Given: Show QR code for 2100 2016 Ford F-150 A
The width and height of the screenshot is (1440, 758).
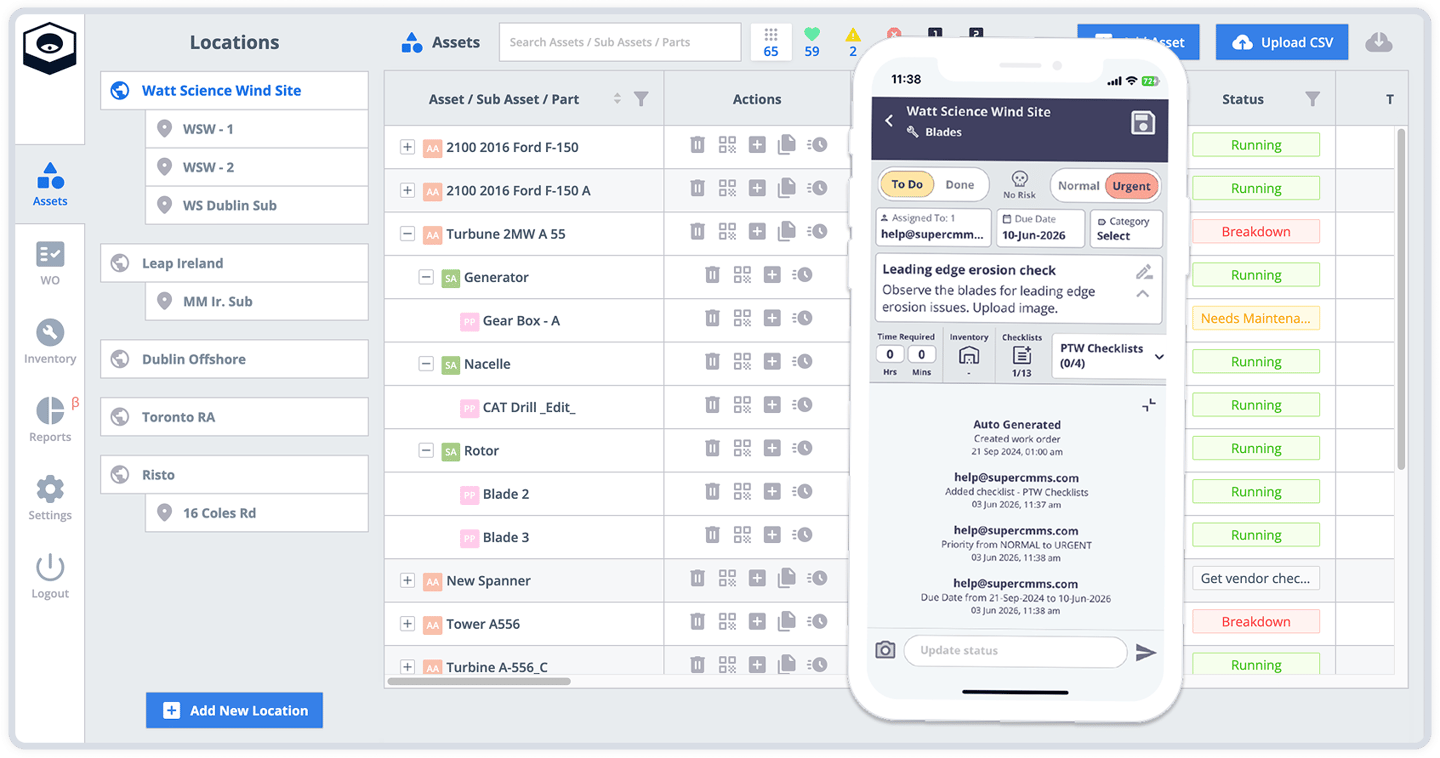Looking at the screenshot, I should pyautogui.click(x=727, y=189).
